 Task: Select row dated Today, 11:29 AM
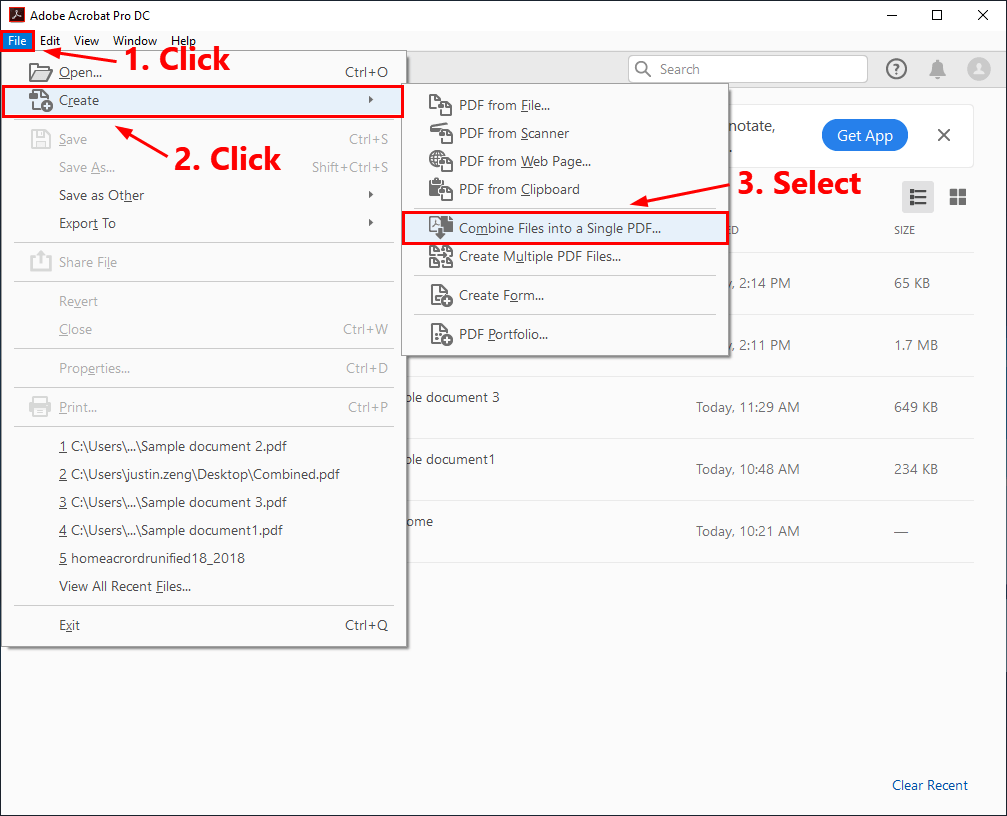coord(690,407)
